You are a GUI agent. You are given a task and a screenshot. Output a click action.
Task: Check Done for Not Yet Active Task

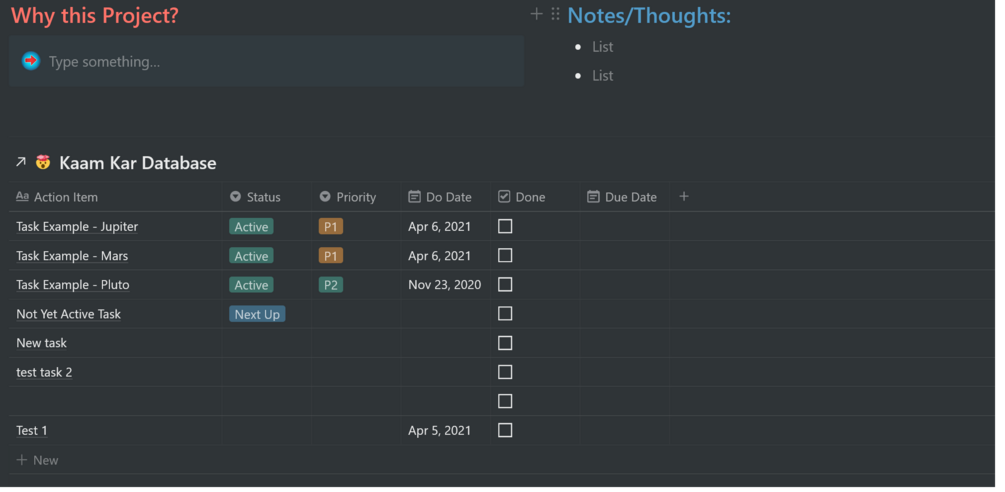tap(505, 314)
